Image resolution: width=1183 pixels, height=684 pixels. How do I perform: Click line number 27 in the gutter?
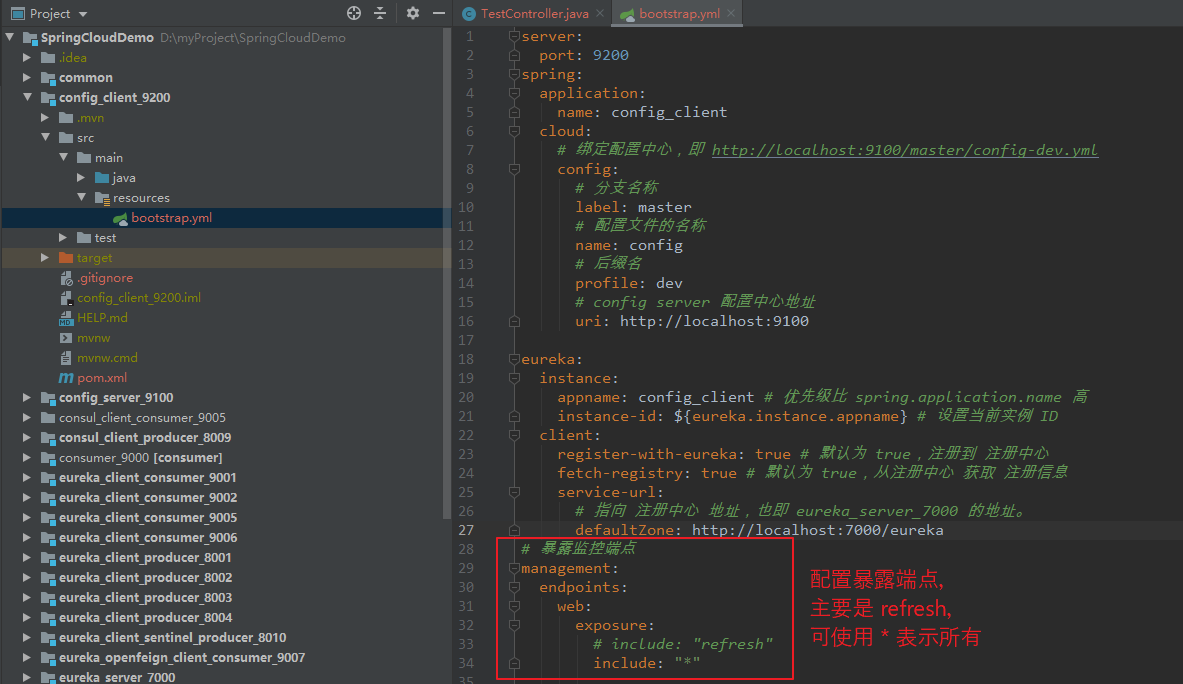coord(466,530)
